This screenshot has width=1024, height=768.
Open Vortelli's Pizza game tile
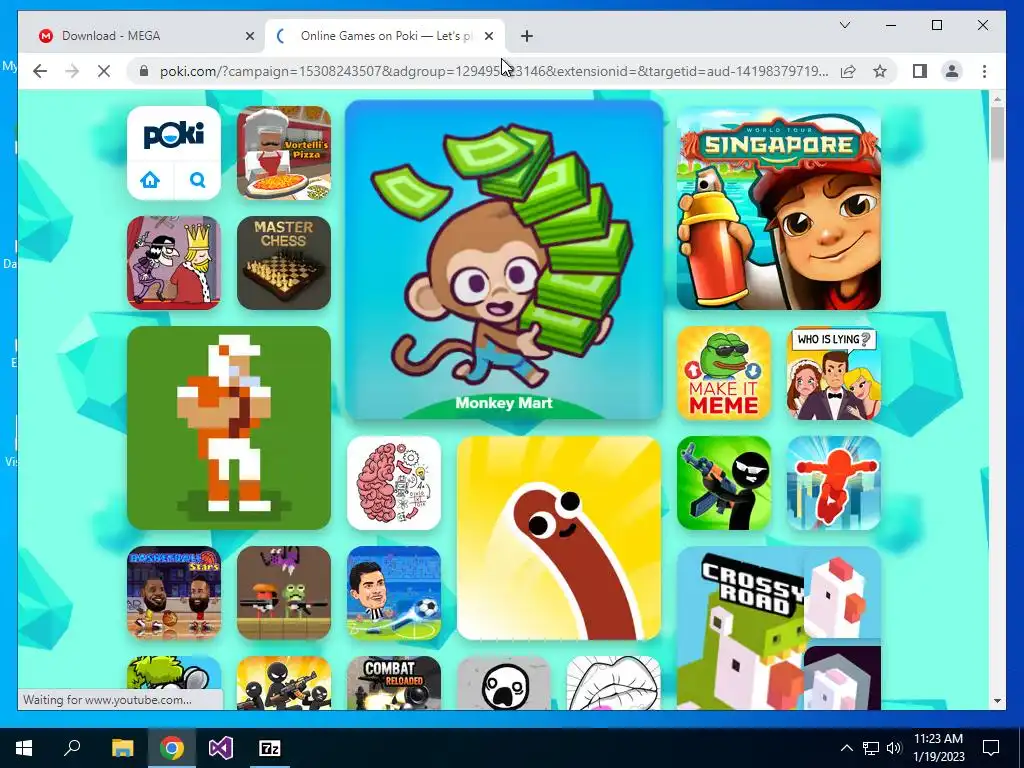pos(284,153)
